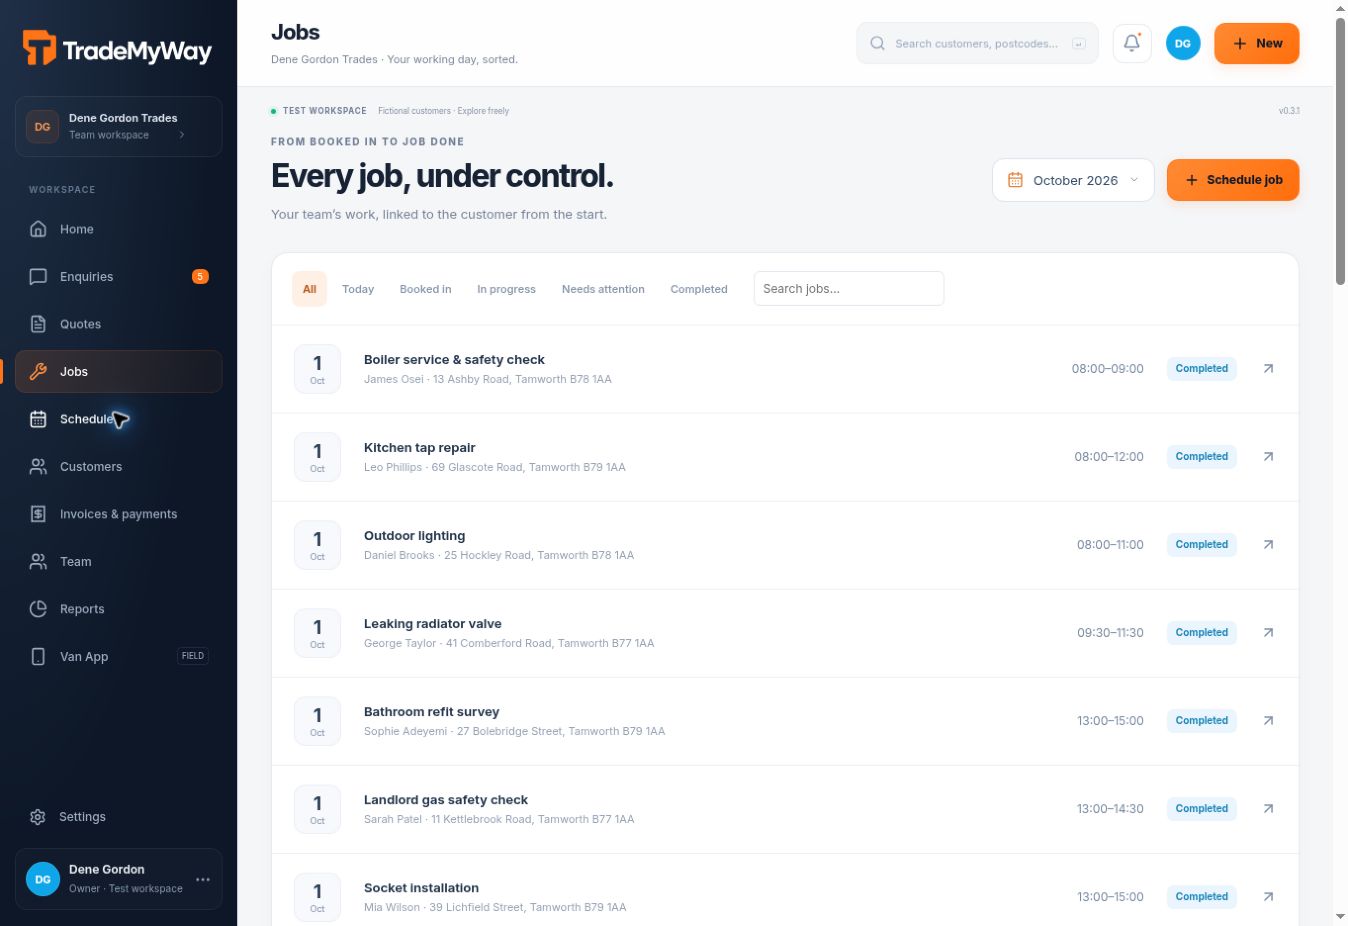Click the orange New button
The height and width of the screenshot is (926, 1348).
click(1256, 43)
